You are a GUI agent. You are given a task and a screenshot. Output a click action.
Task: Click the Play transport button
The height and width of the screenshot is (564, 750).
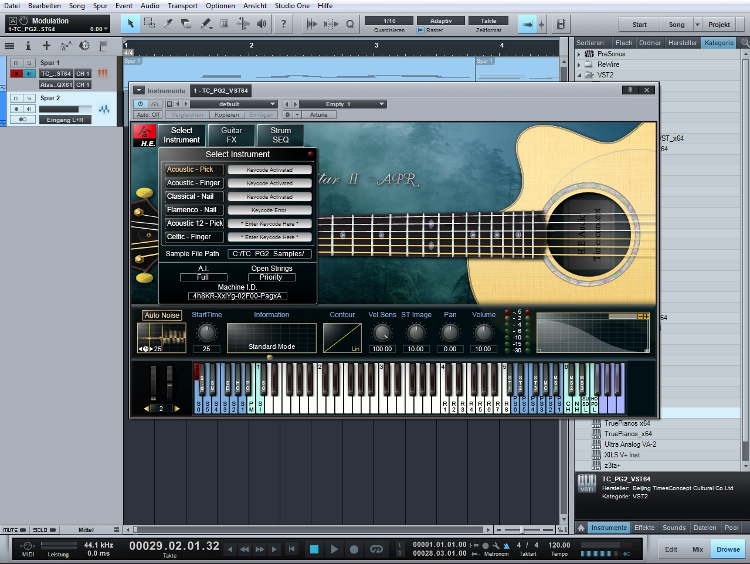(x=334, y=549)
